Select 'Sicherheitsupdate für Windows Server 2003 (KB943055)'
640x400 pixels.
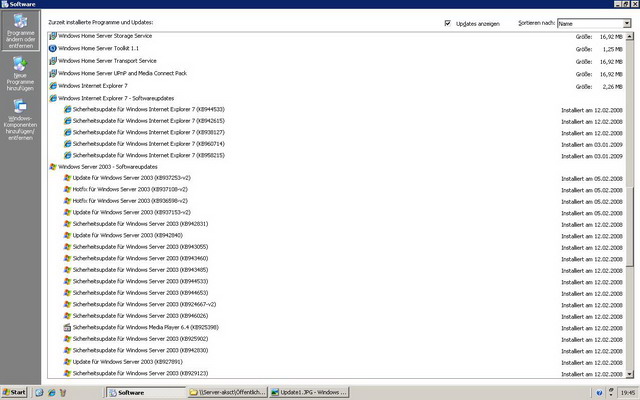pyautogui.click(x=140, y=247)
